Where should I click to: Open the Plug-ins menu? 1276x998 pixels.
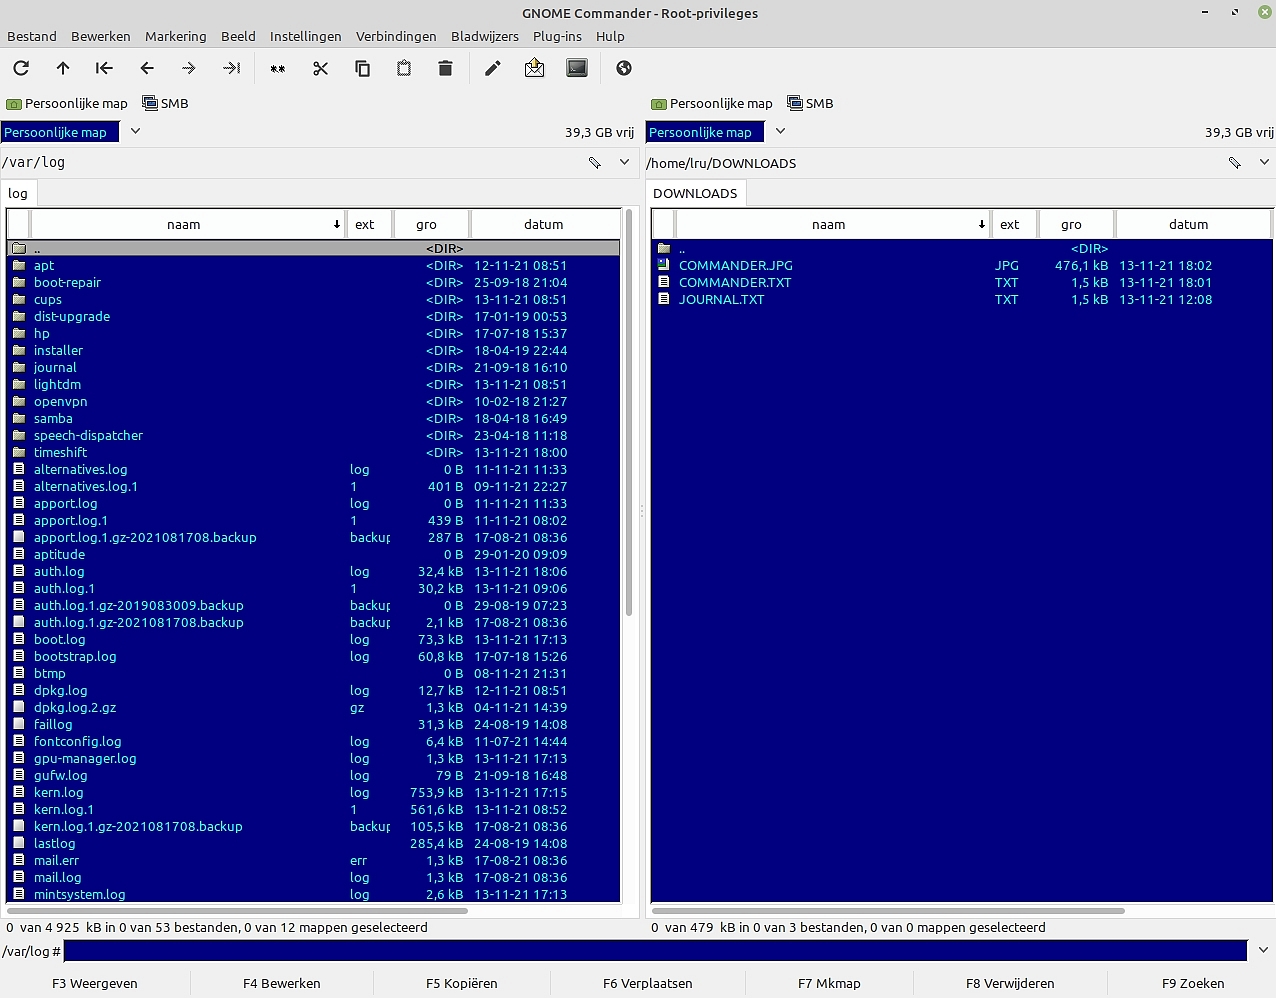[557, 36]
